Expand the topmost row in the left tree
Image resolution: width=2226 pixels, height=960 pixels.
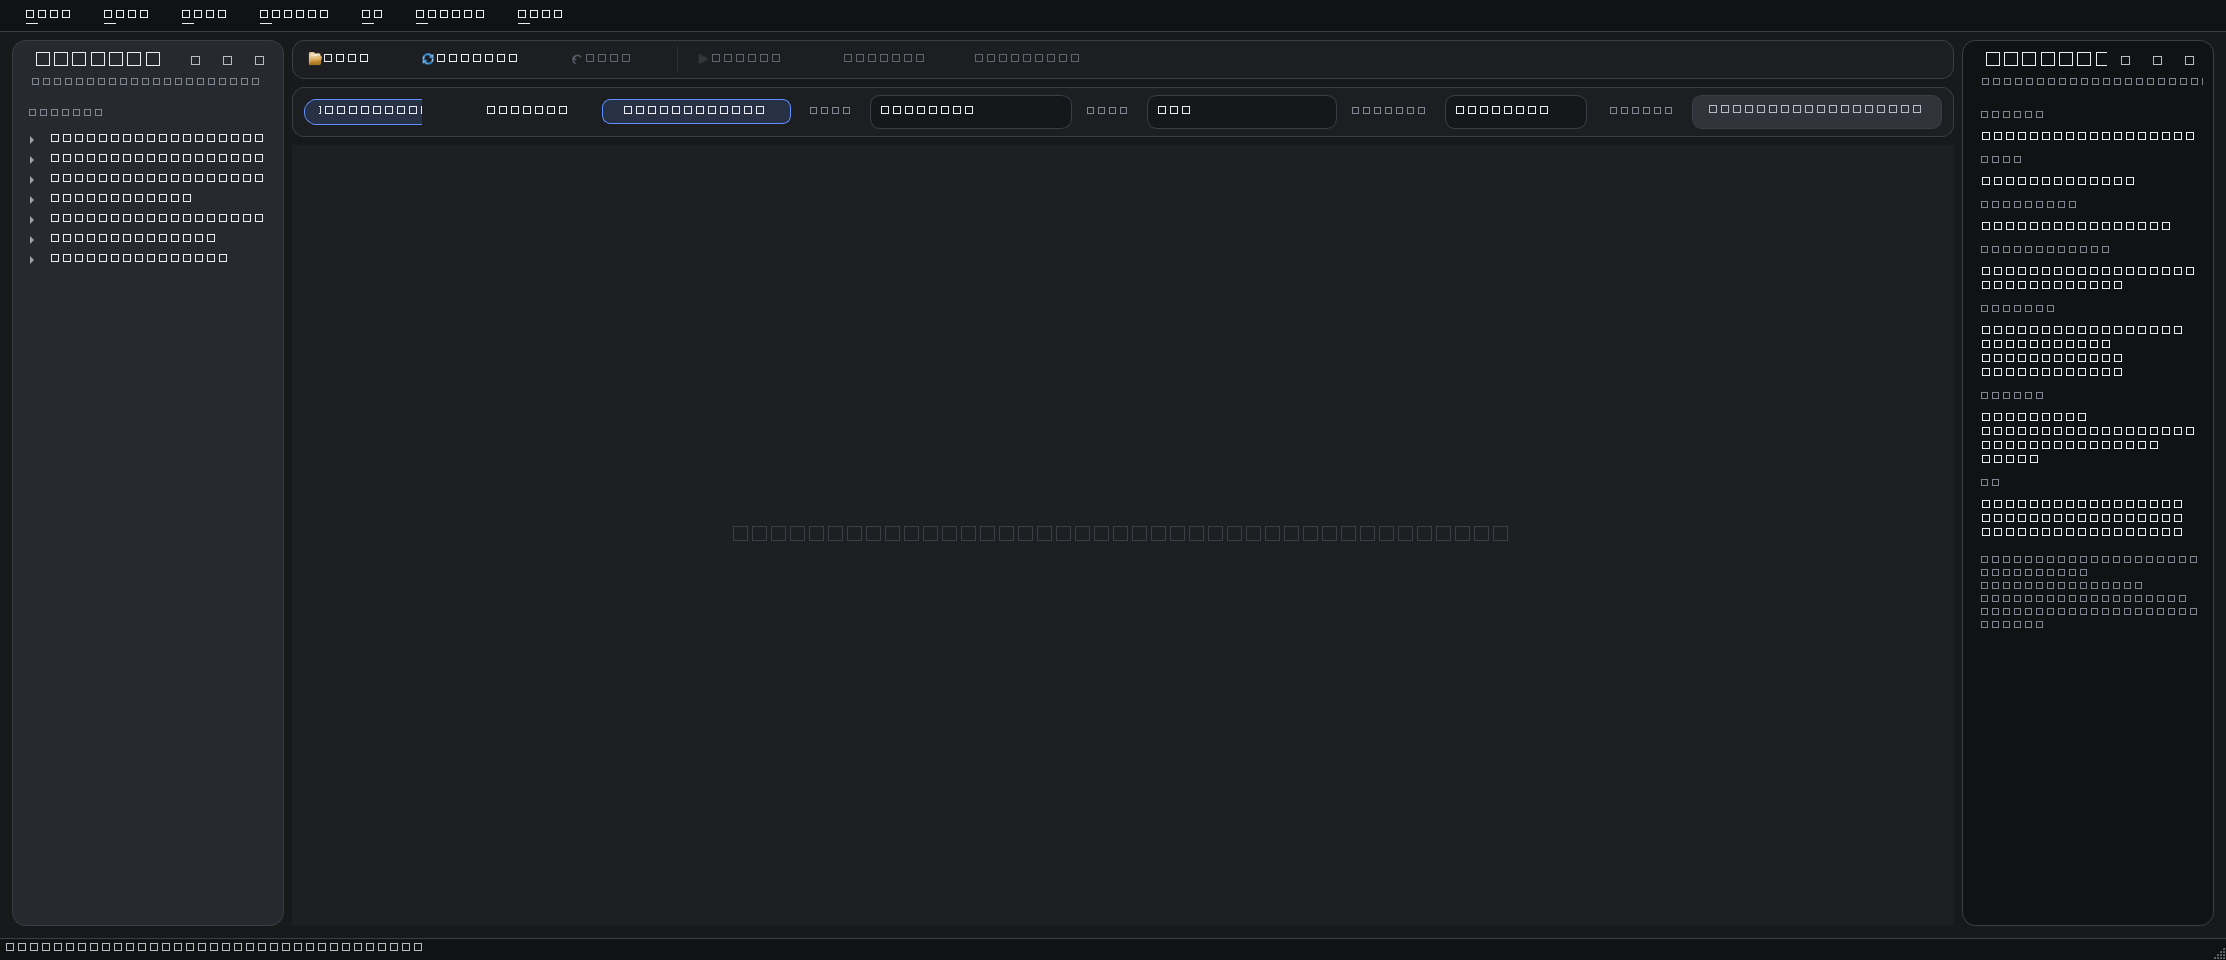point(32,139)
